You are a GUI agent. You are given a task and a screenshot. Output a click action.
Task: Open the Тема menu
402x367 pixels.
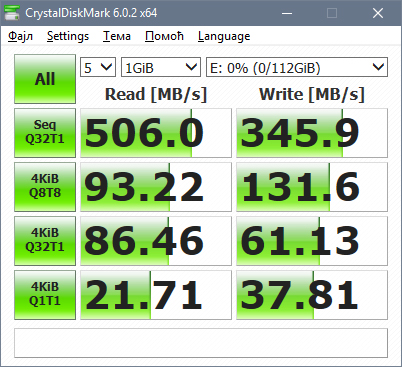(117, 36)
